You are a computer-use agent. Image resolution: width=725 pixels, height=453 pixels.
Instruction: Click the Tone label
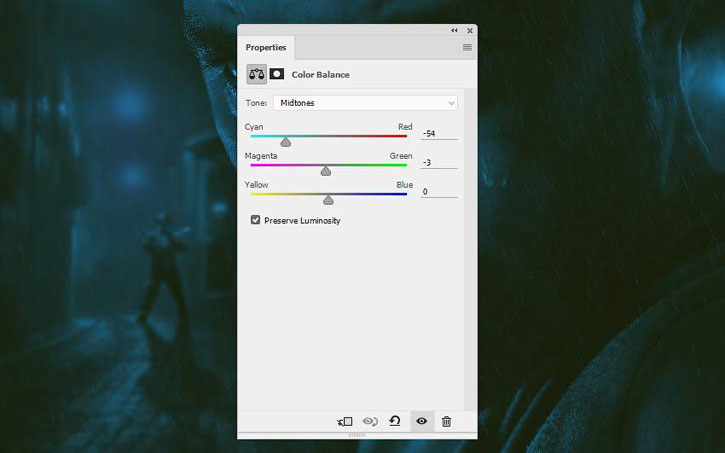(256, 103)
